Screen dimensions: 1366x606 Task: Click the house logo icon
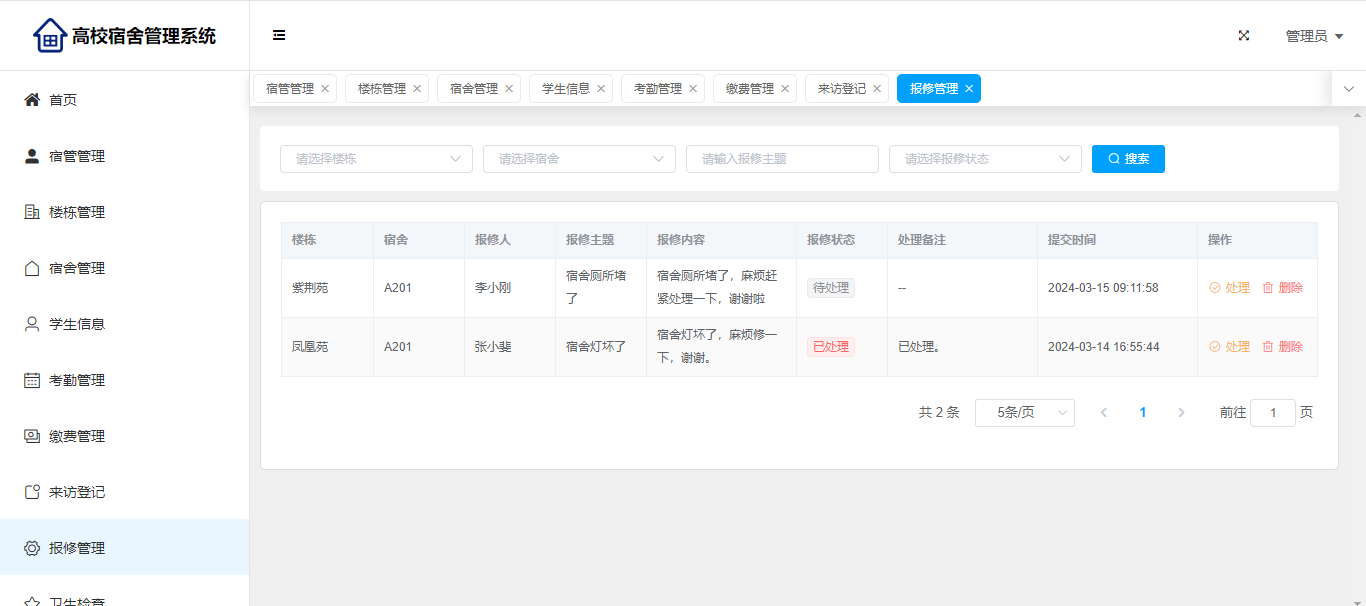(x=49, y=36)
